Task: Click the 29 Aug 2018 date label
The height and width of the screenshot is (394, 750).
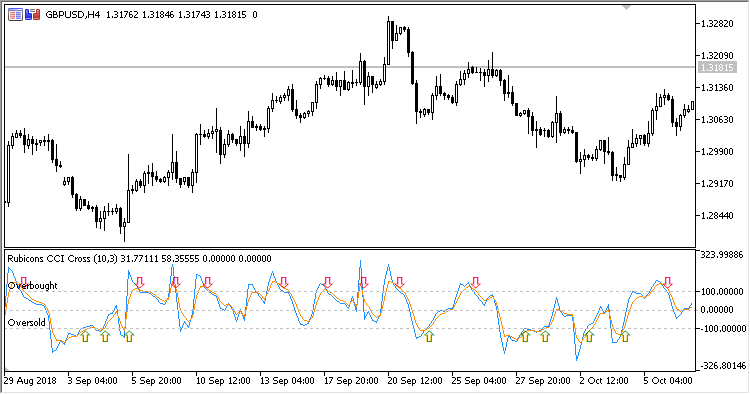Action: (30, 381)
